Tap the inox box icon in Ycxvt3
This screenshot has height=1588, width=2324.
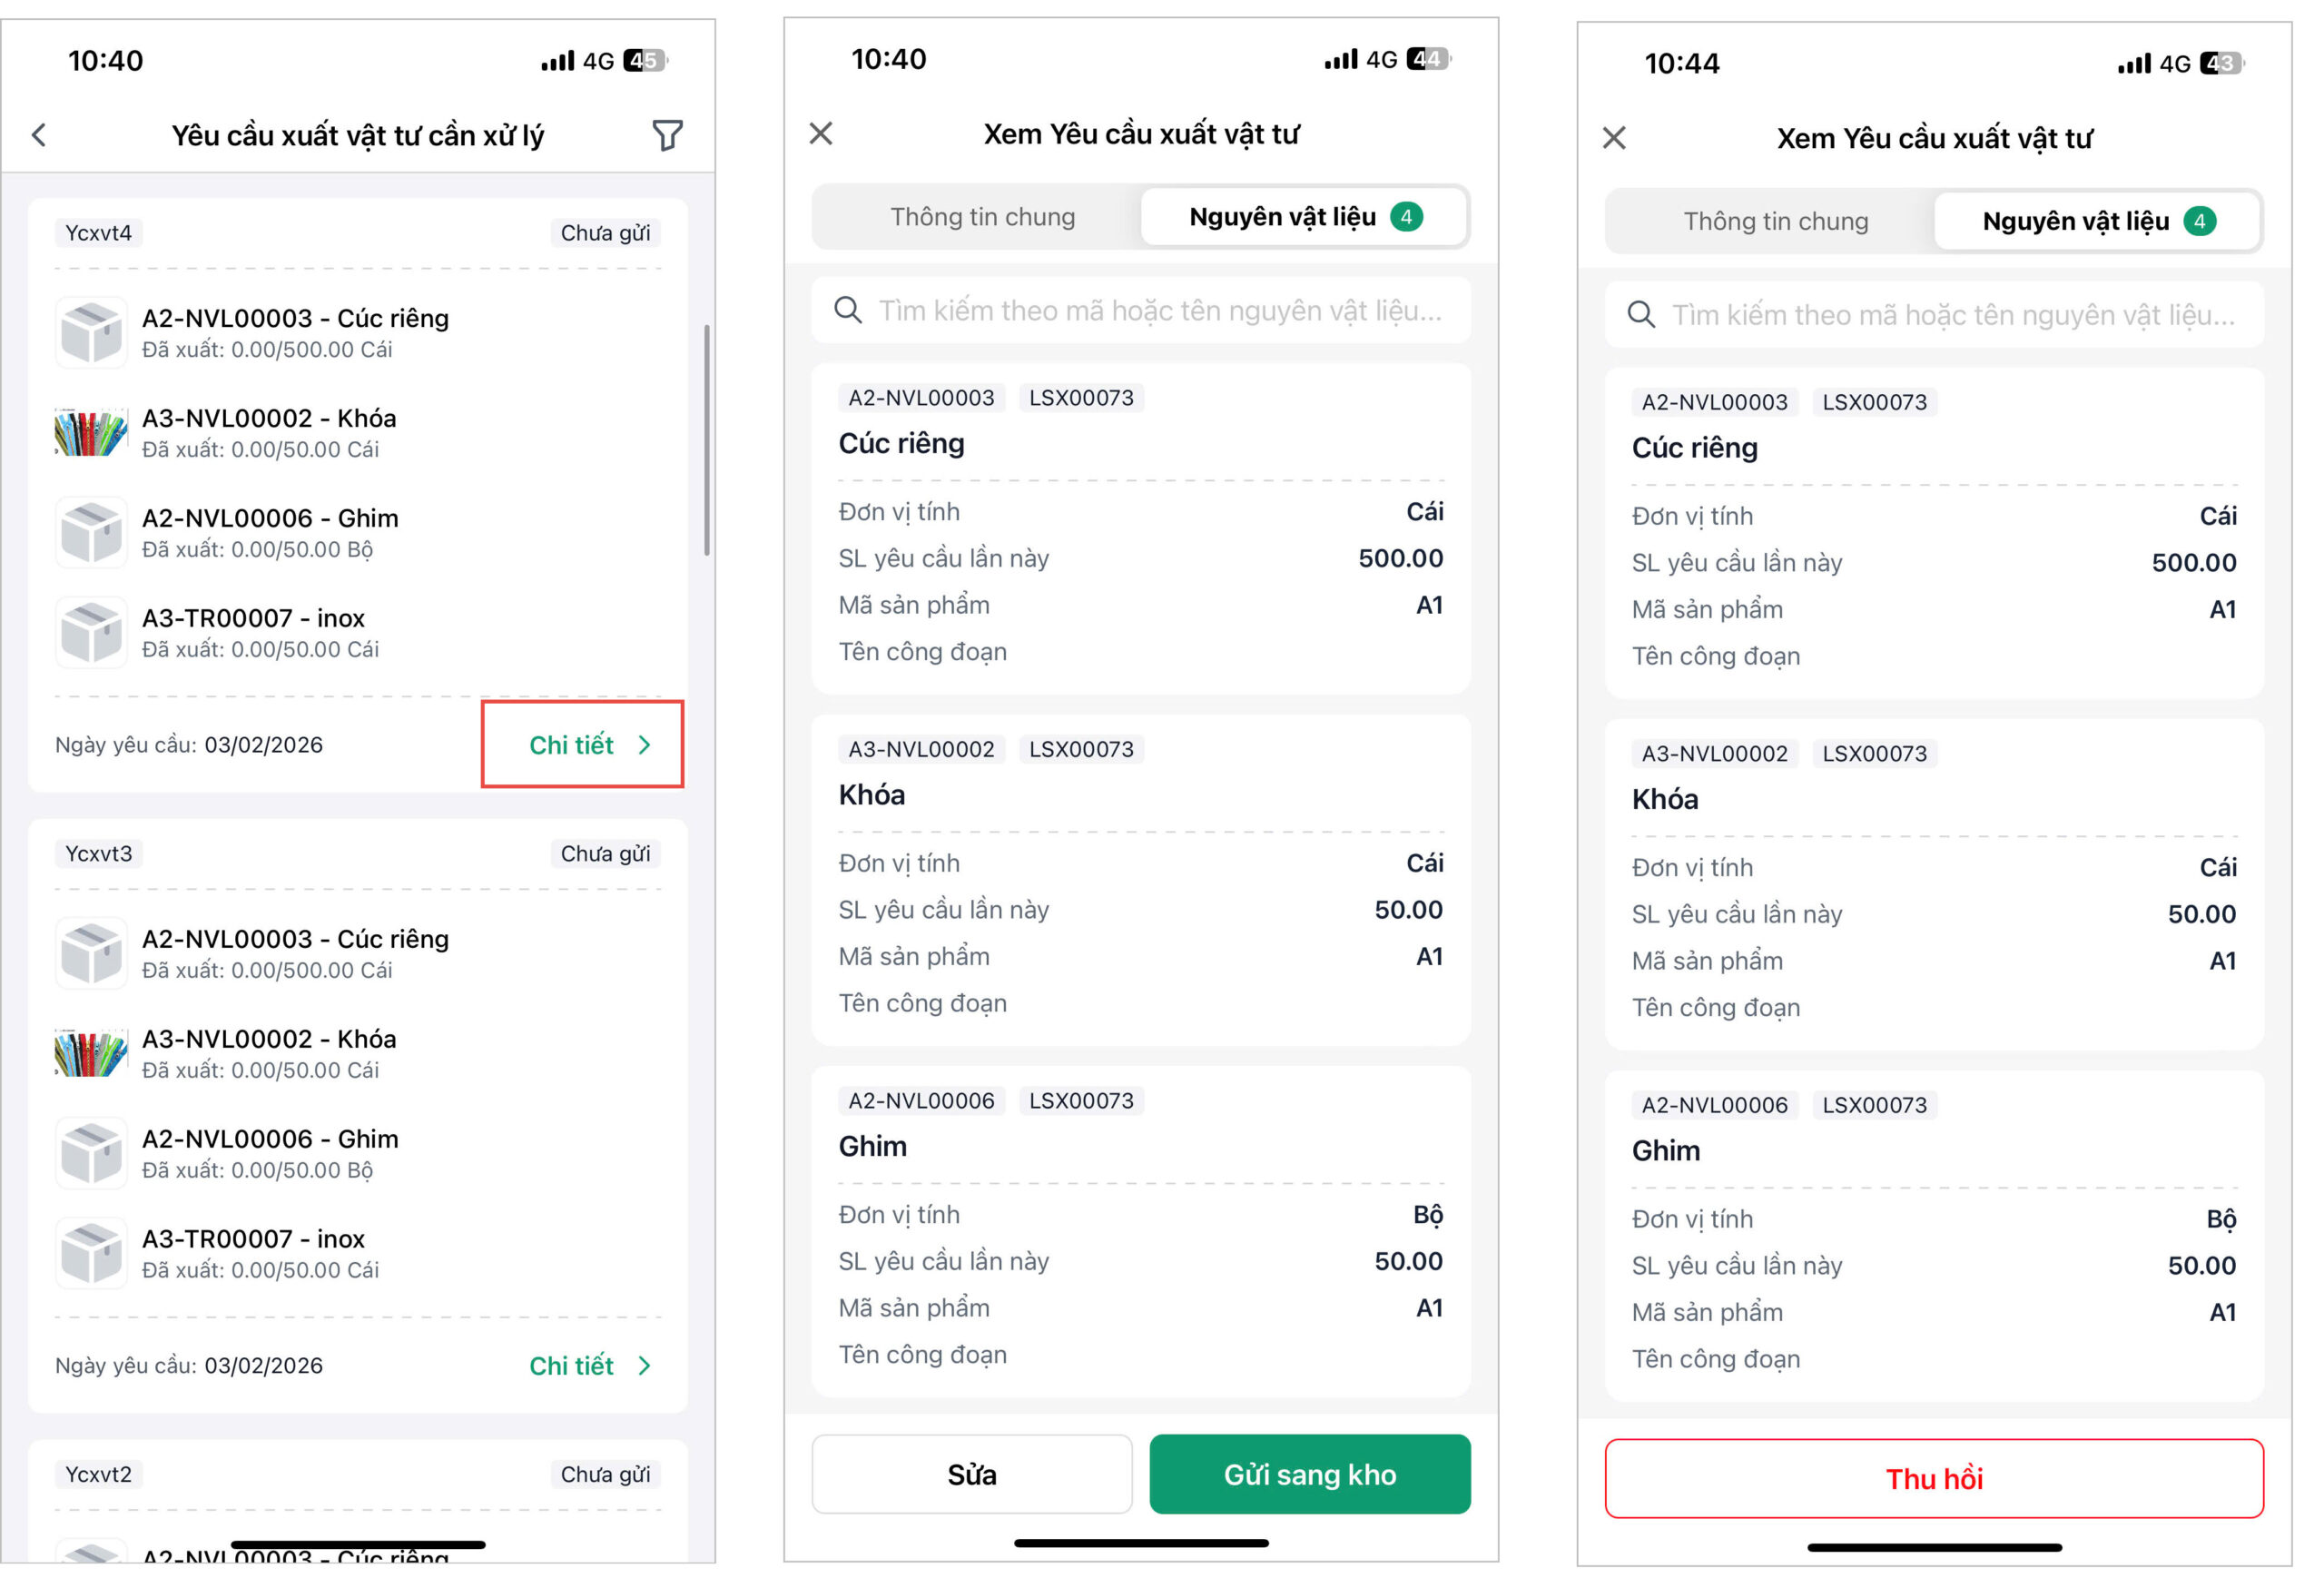tap(91, 1253)
